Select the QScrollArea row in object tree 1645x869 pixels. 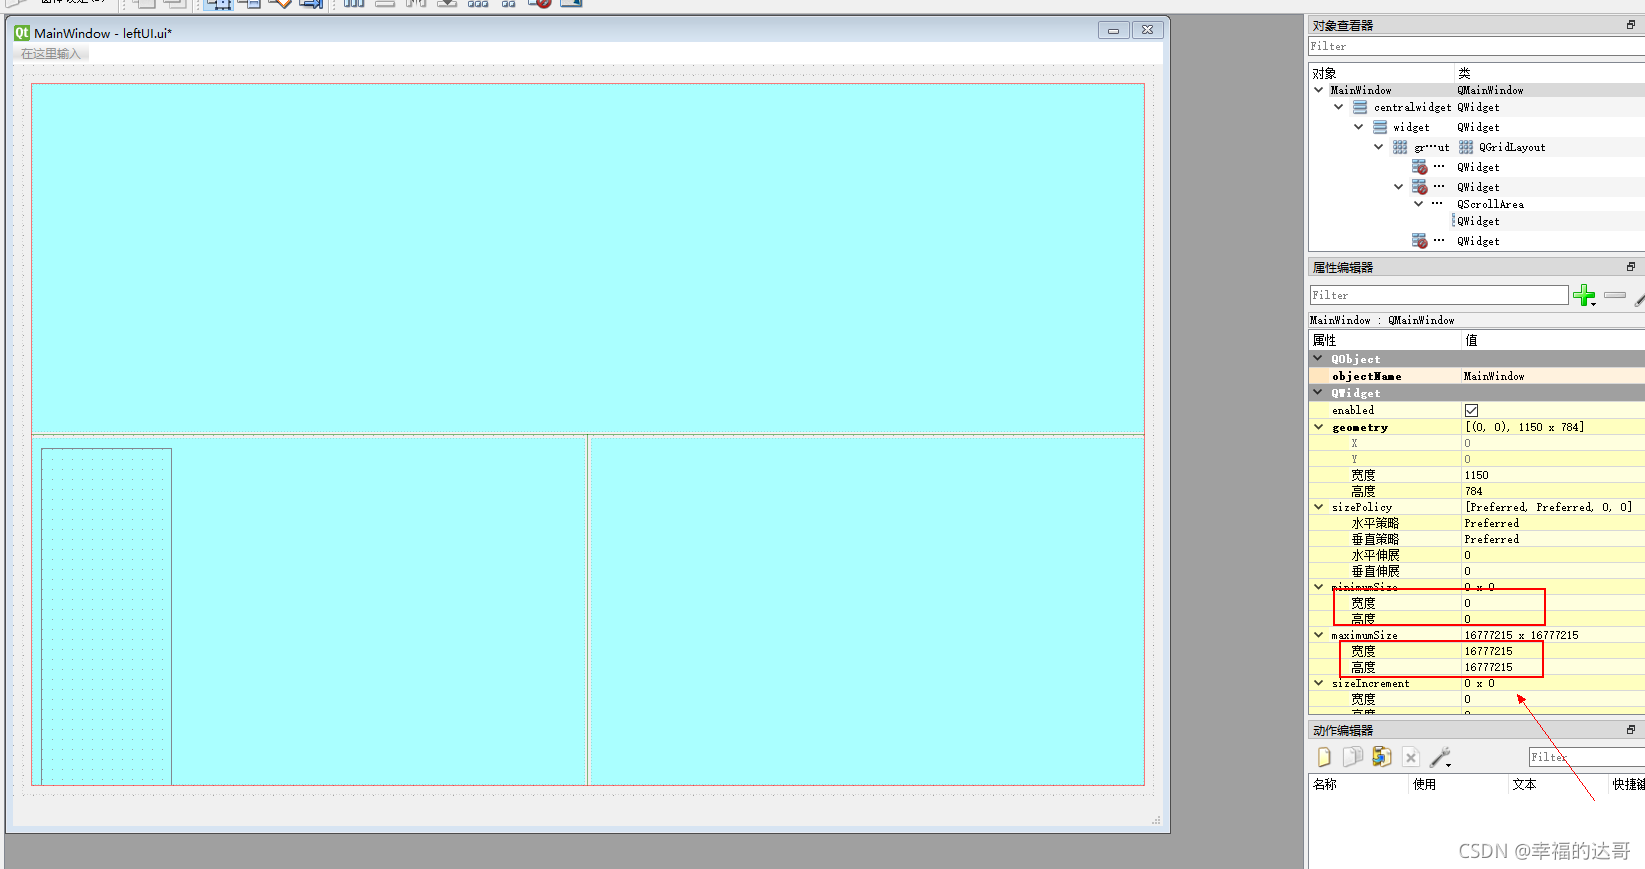tap(1477, 204)
